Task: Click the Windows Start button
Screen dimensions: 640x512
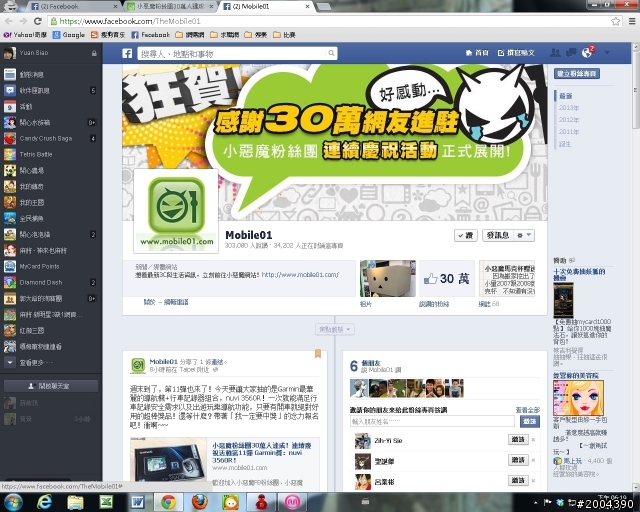Action: (x=13, y=502)
